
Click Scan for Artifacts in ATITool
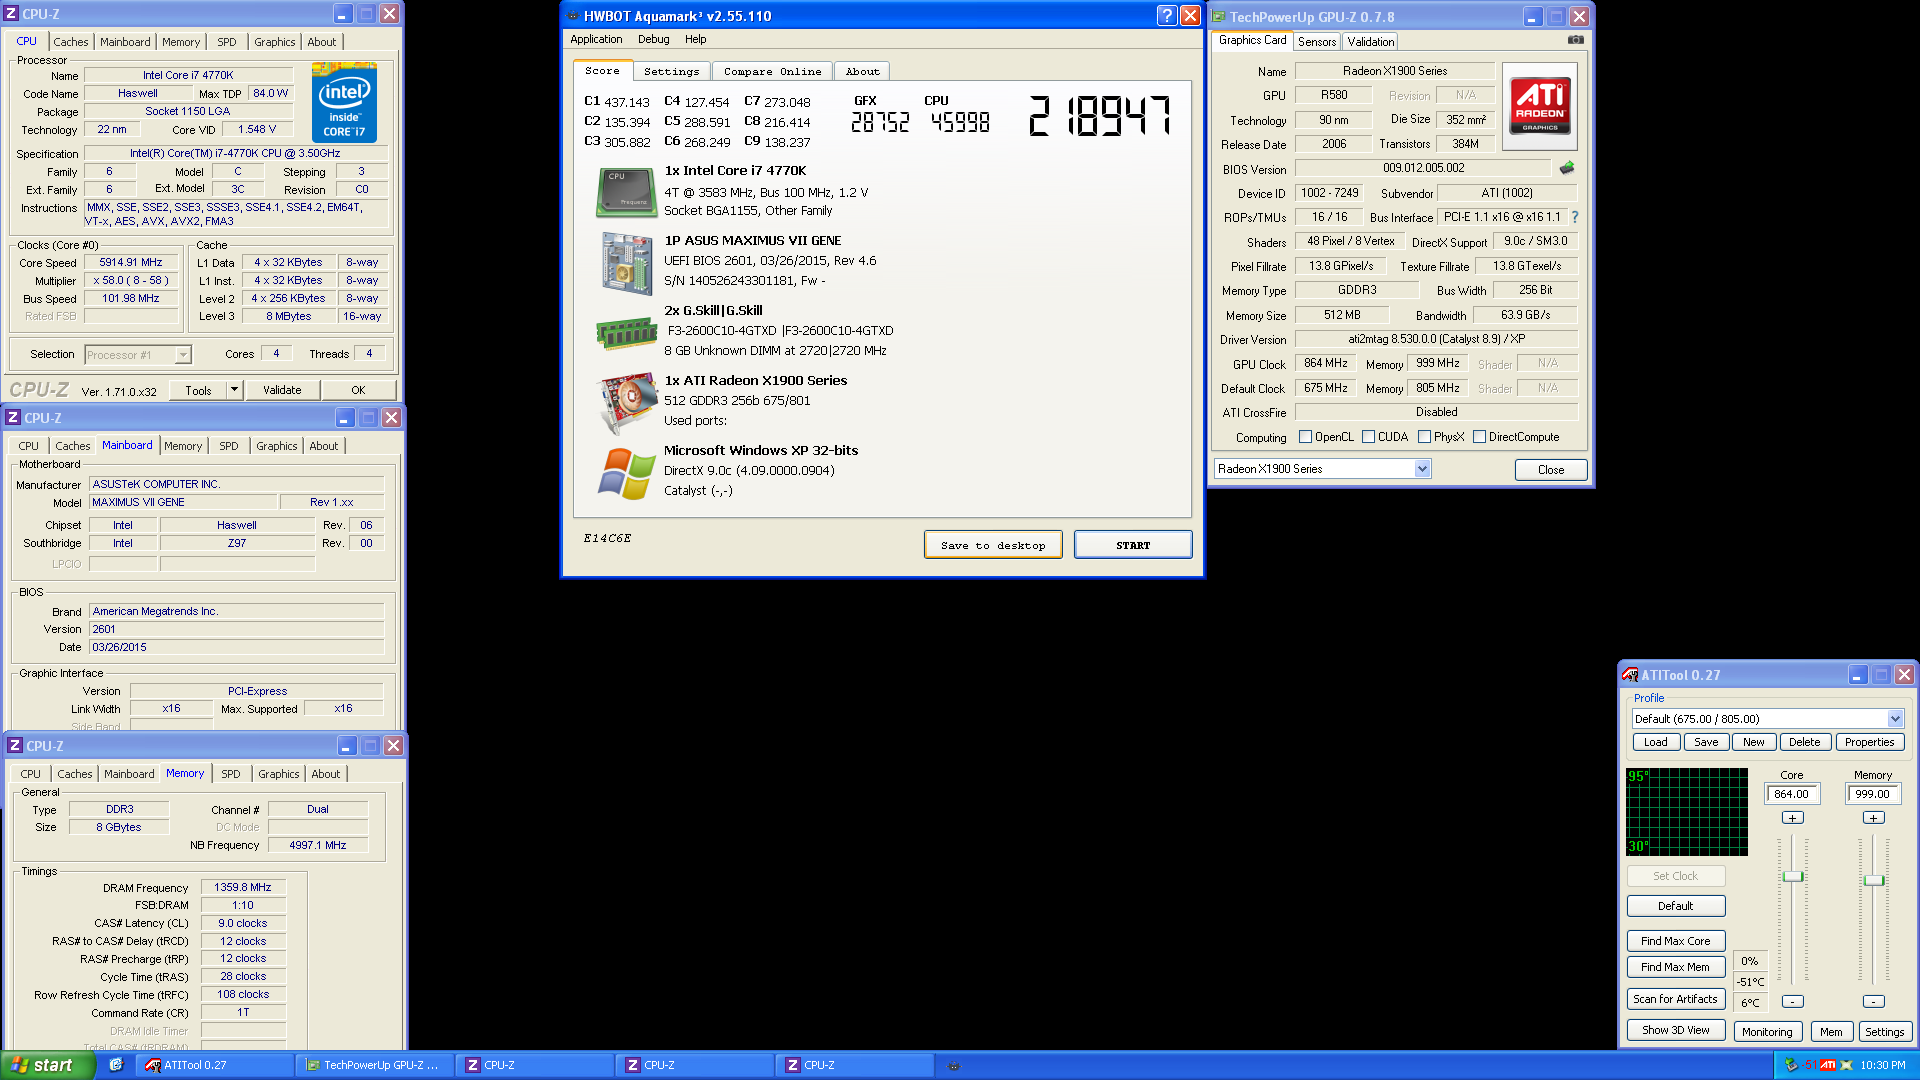tap(1676, 999)
